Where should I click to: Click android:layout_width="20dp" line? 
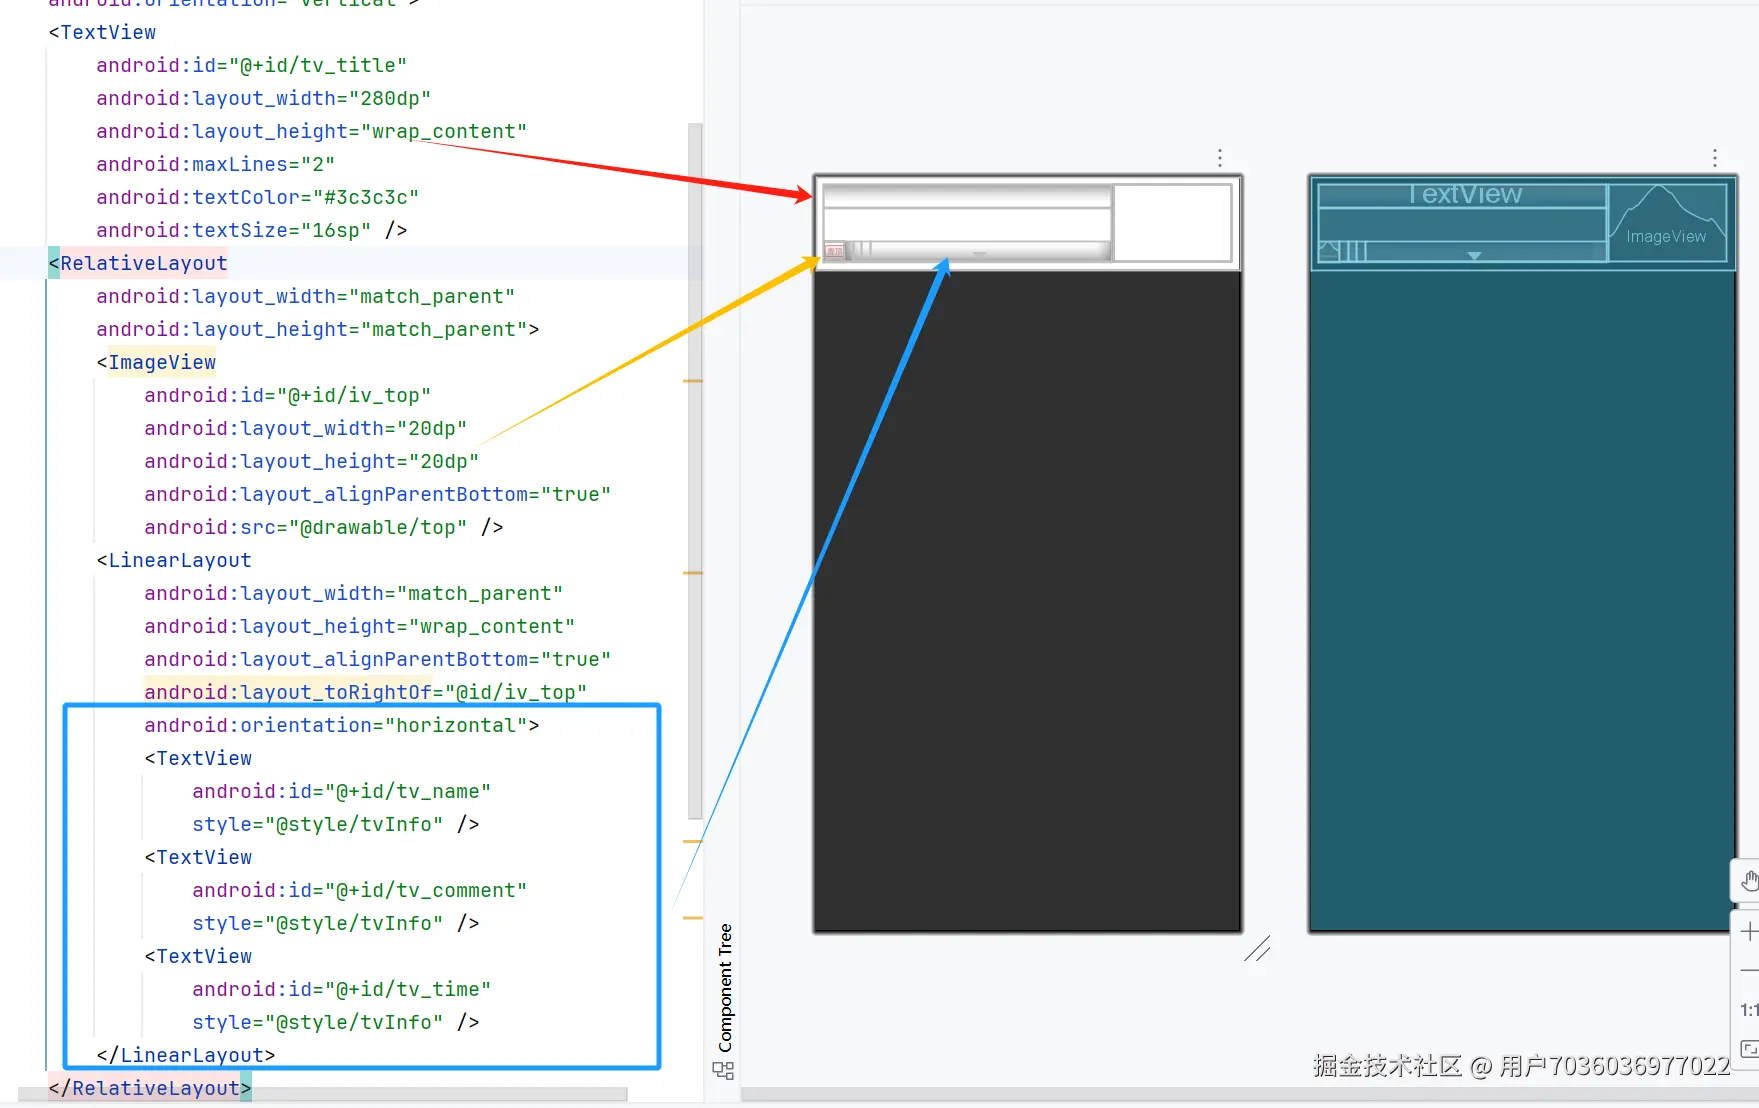[306, 428]
